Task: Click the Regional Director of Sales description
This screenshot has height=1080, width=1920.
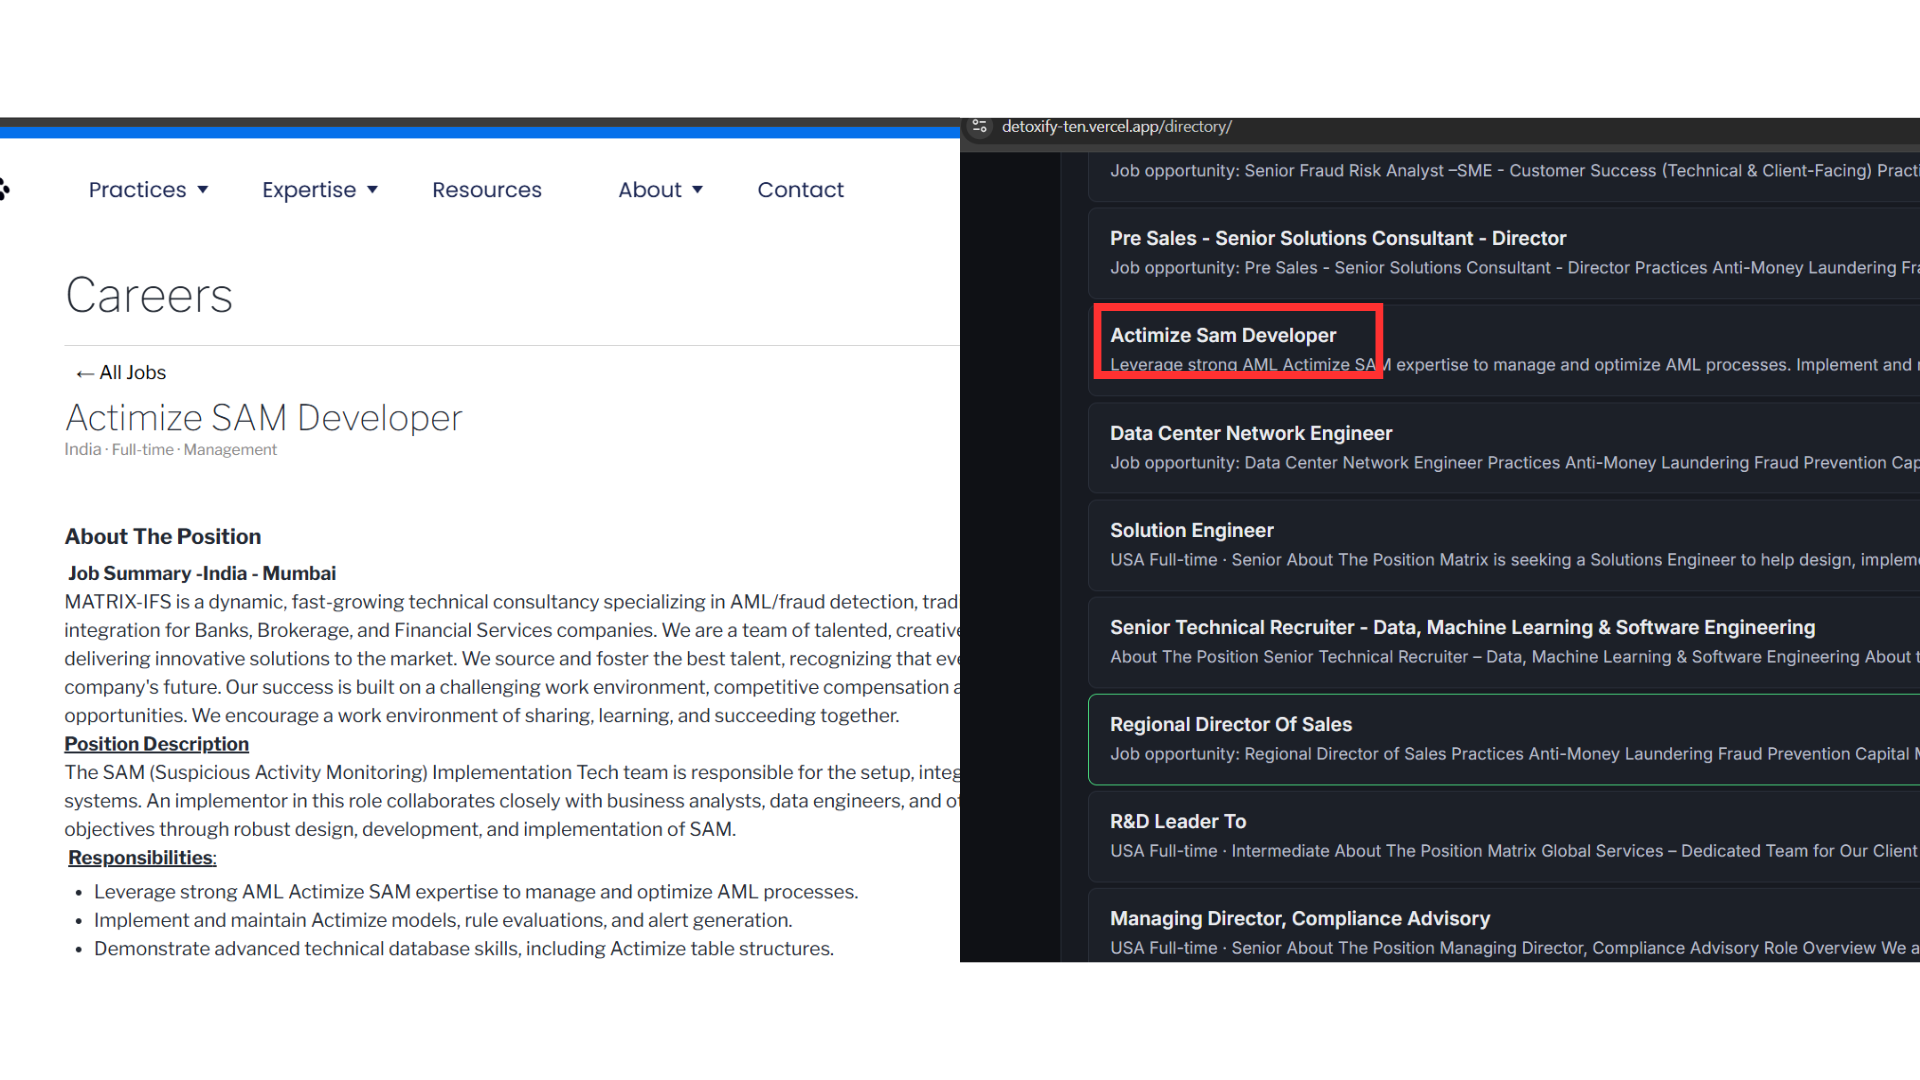Action: click(1514, 754)
